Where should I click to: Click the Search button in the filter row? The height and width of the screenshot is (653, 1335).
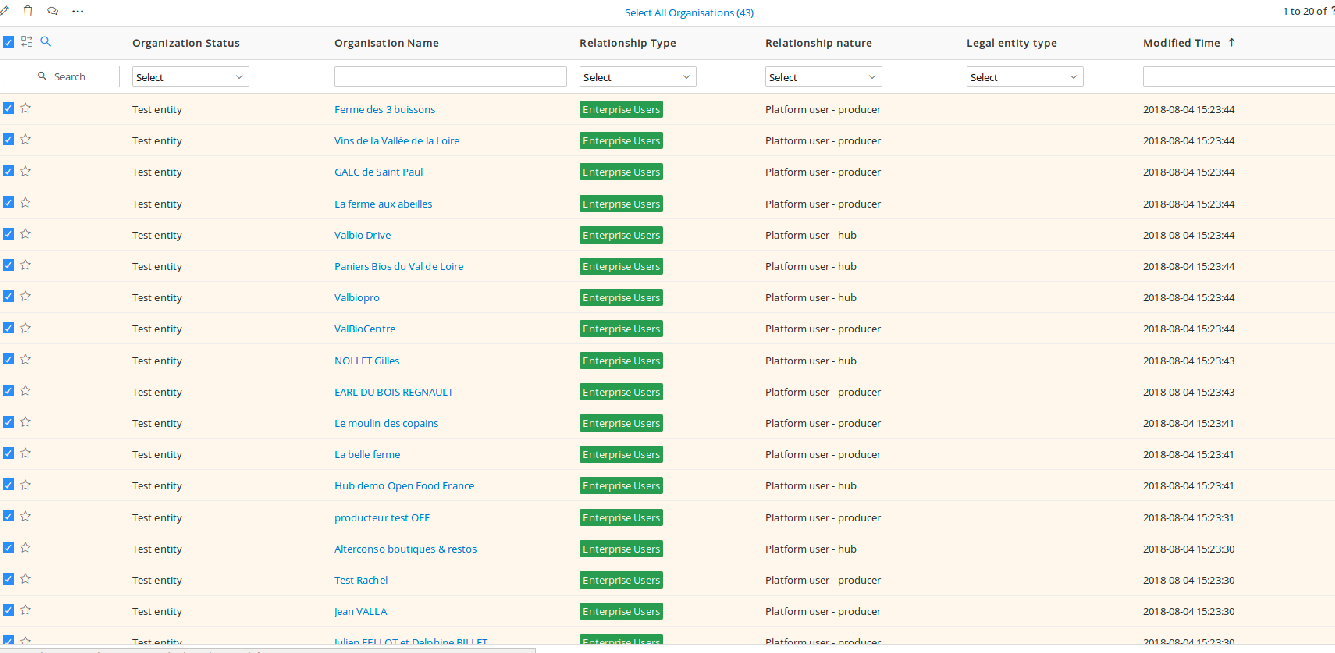61,76
